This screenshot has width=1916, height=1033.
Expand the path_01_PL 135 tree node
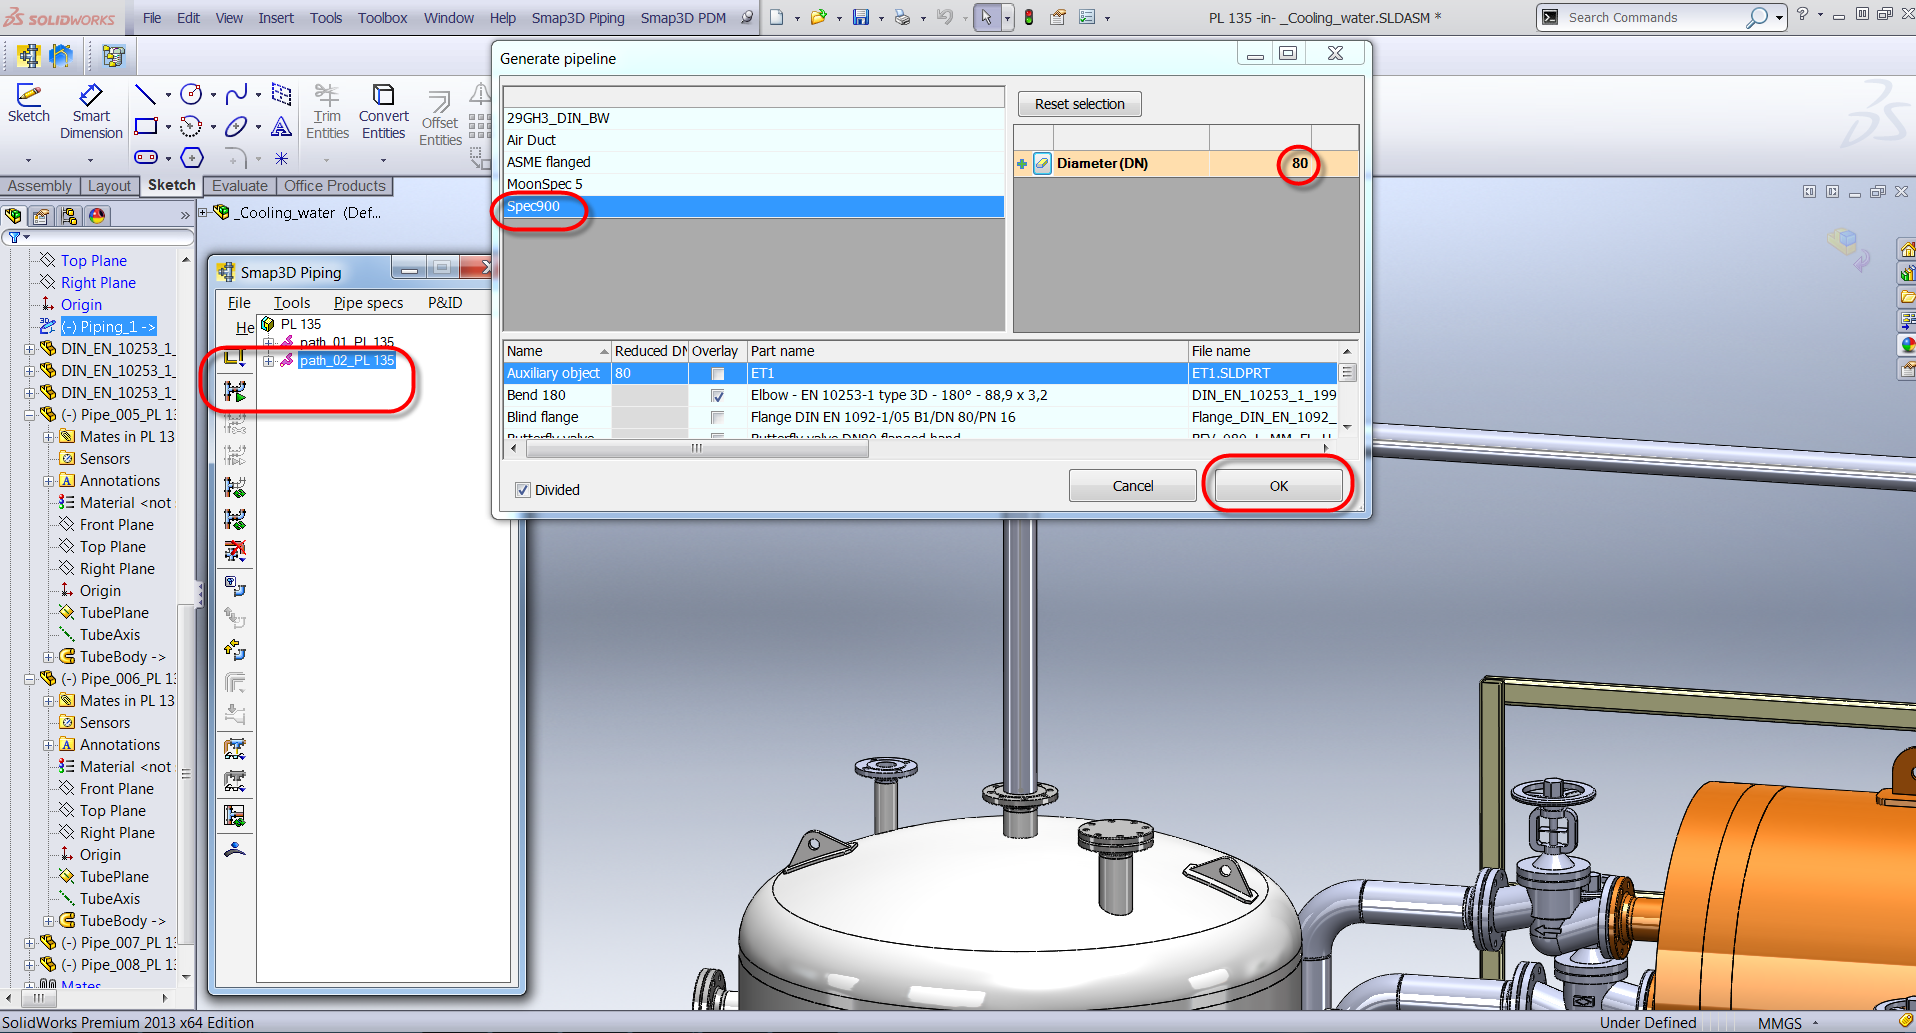(x=269, y=342)
